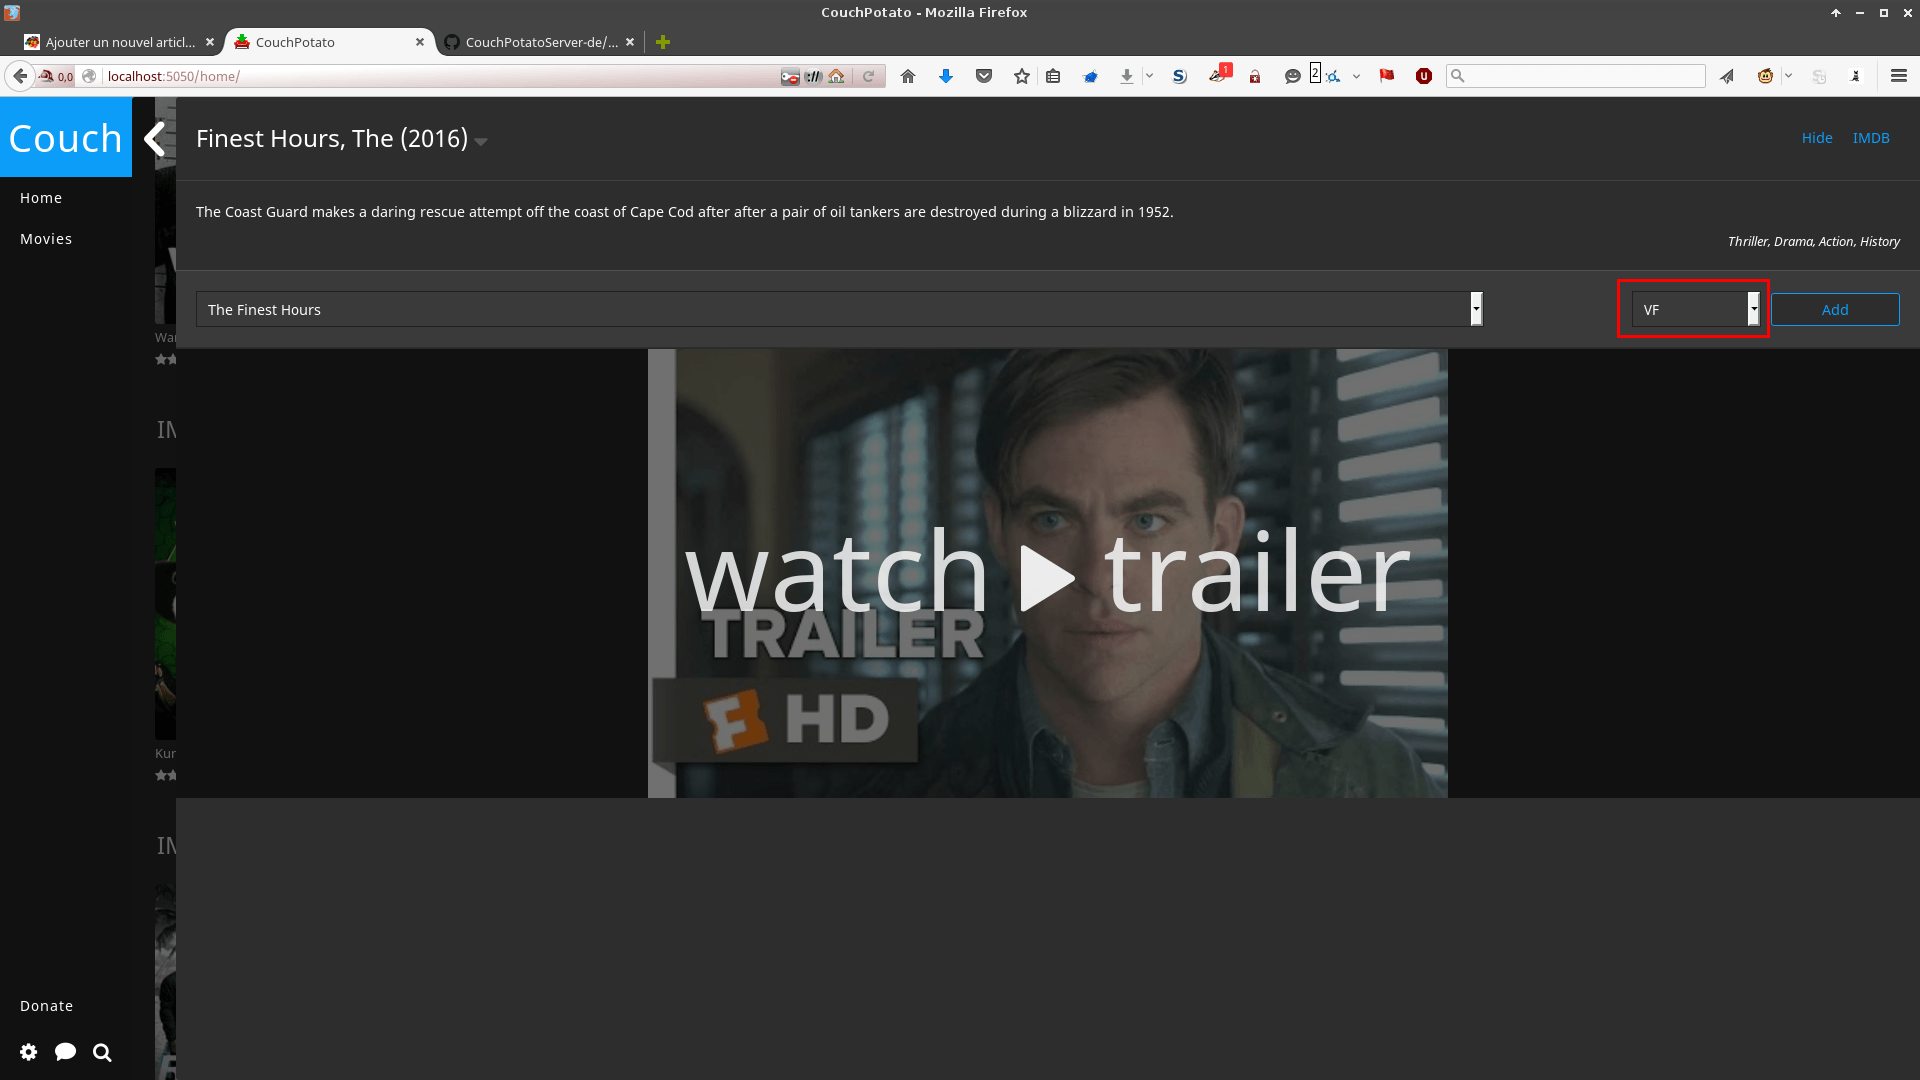Expand the arrow after the numbered extension icon
1920x1080 pixels.
pos(1356,76)
